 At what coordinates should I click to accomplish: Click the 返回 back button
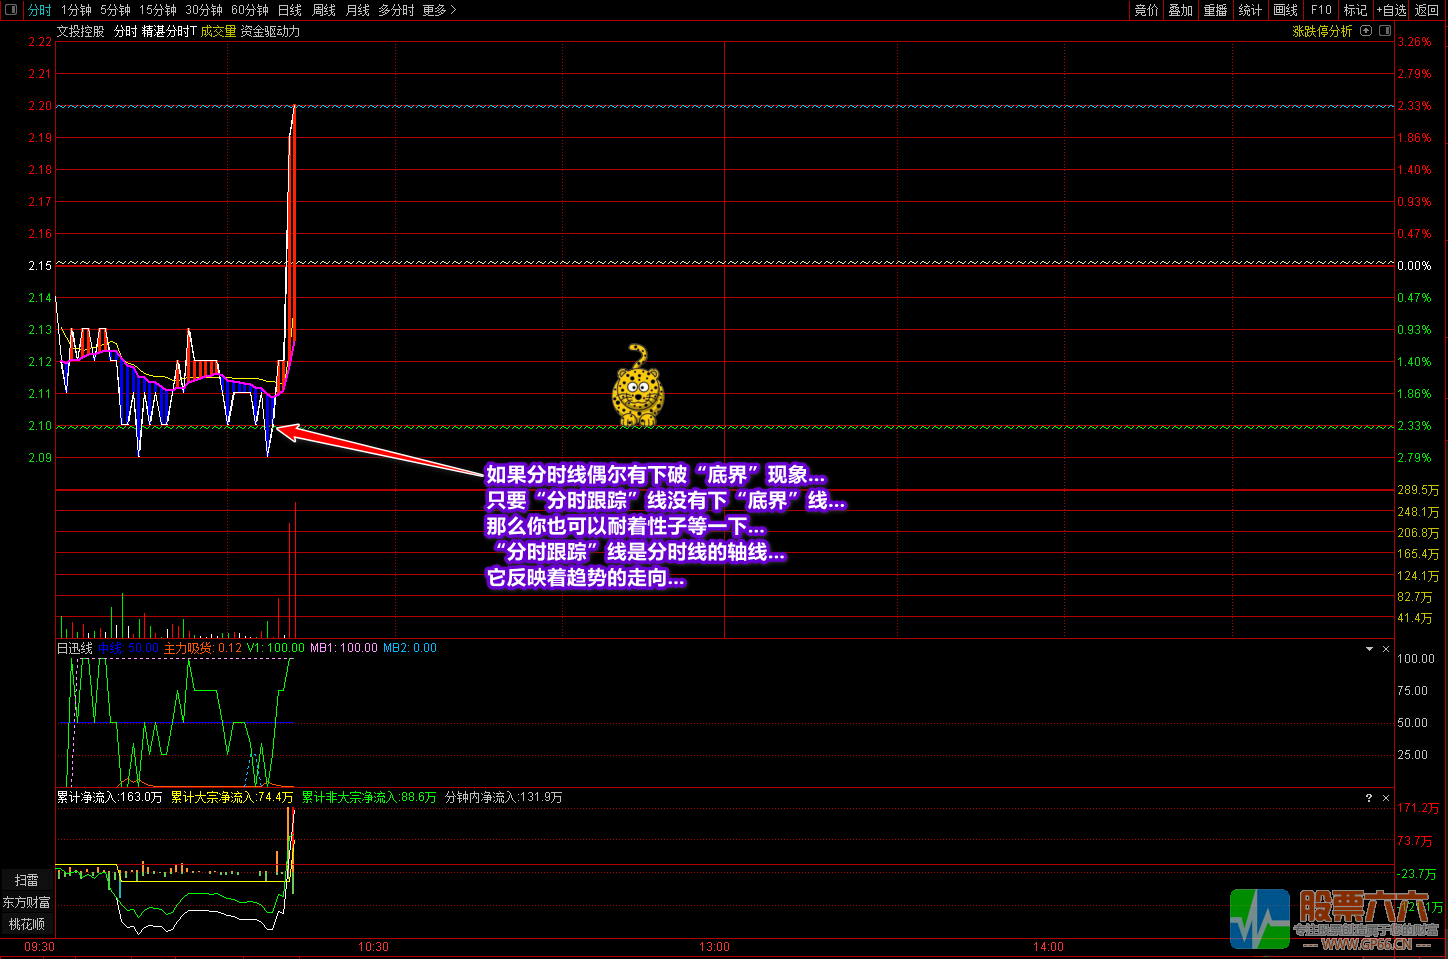pos(1427,10)
